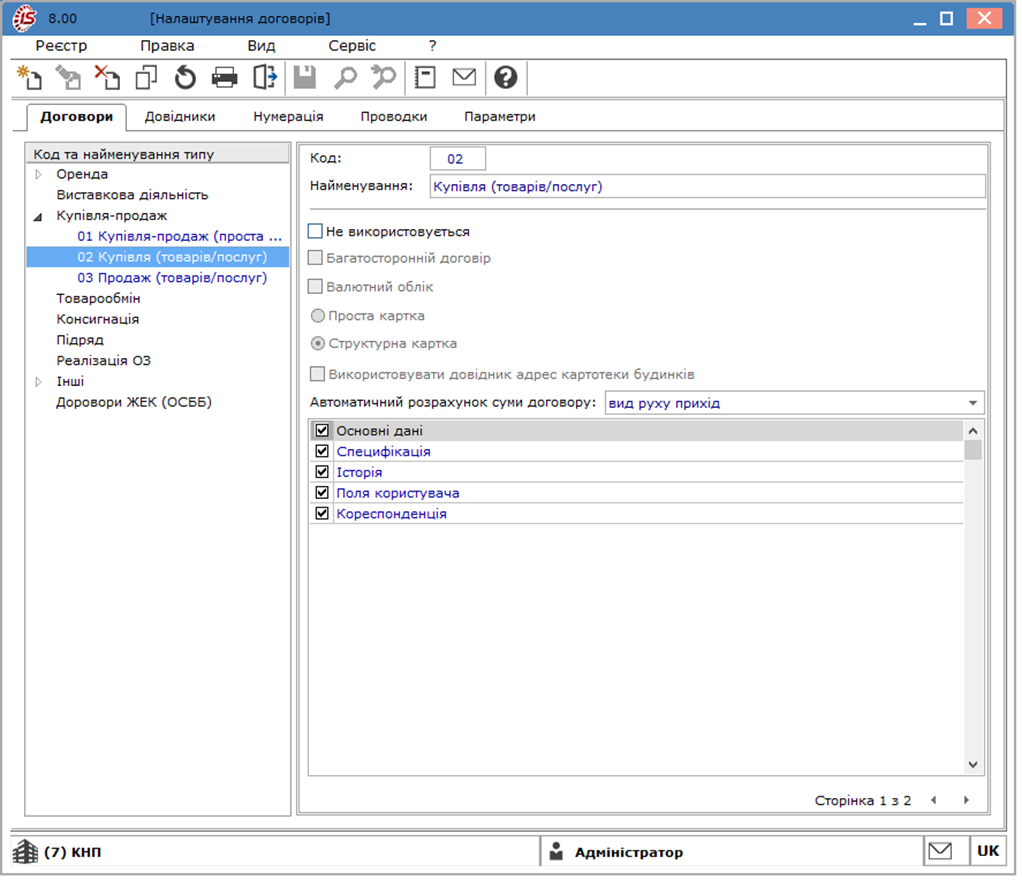1022x880 pixels.
Task: Click the envelope icon in status bar
Action: point(940,851)
